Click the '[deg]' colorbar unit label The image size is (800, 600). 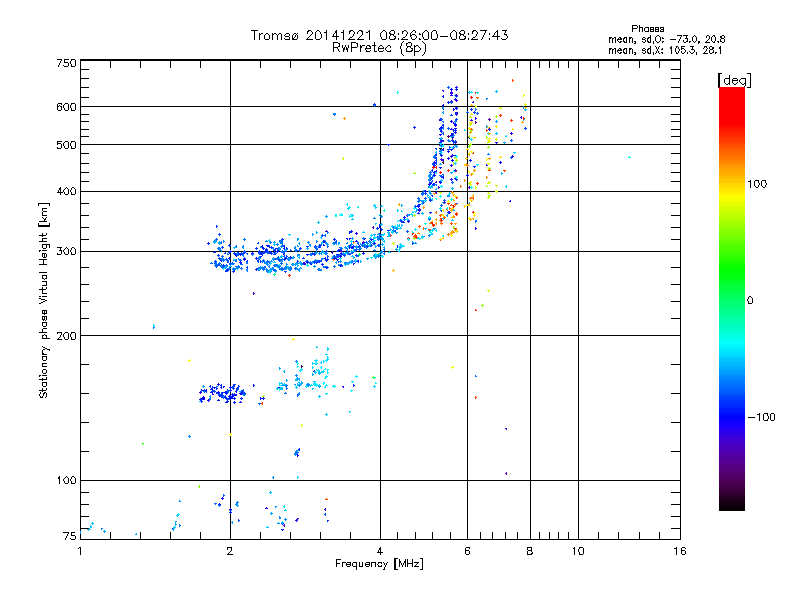pos(734,80)
